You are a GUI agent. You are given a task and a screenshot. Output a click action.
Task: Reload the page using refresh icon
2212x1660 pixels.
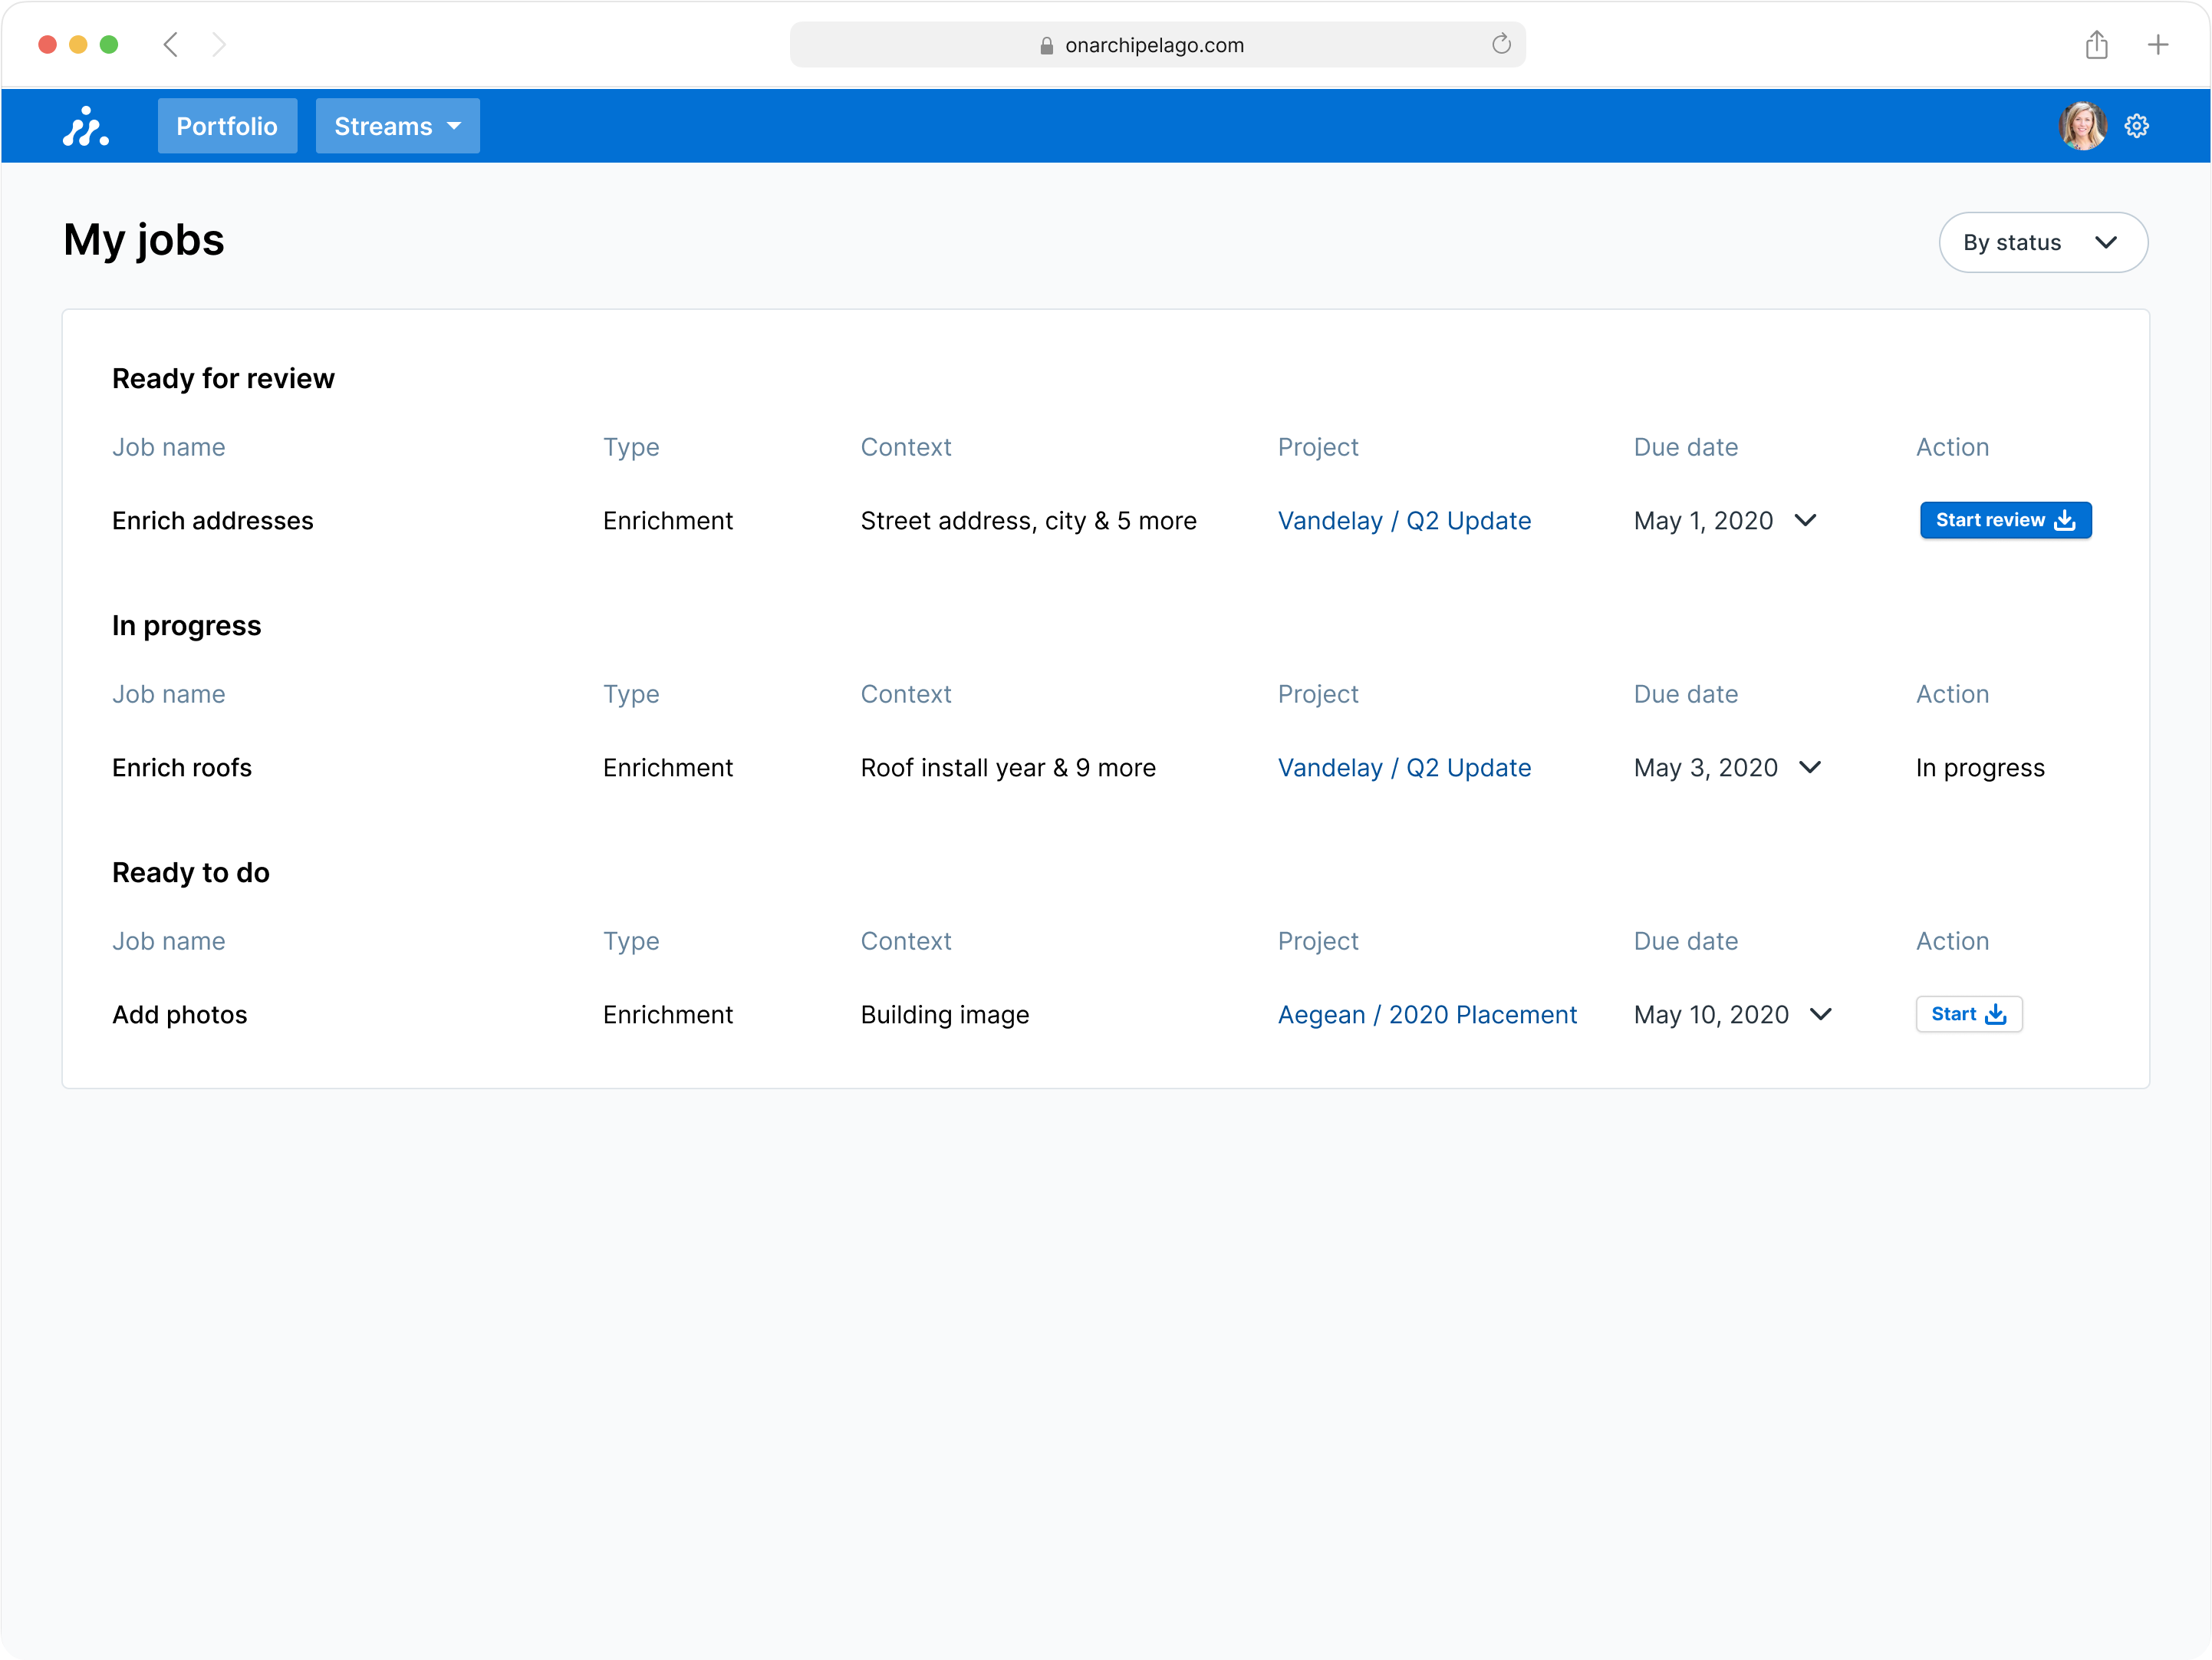click(1500, 44)
